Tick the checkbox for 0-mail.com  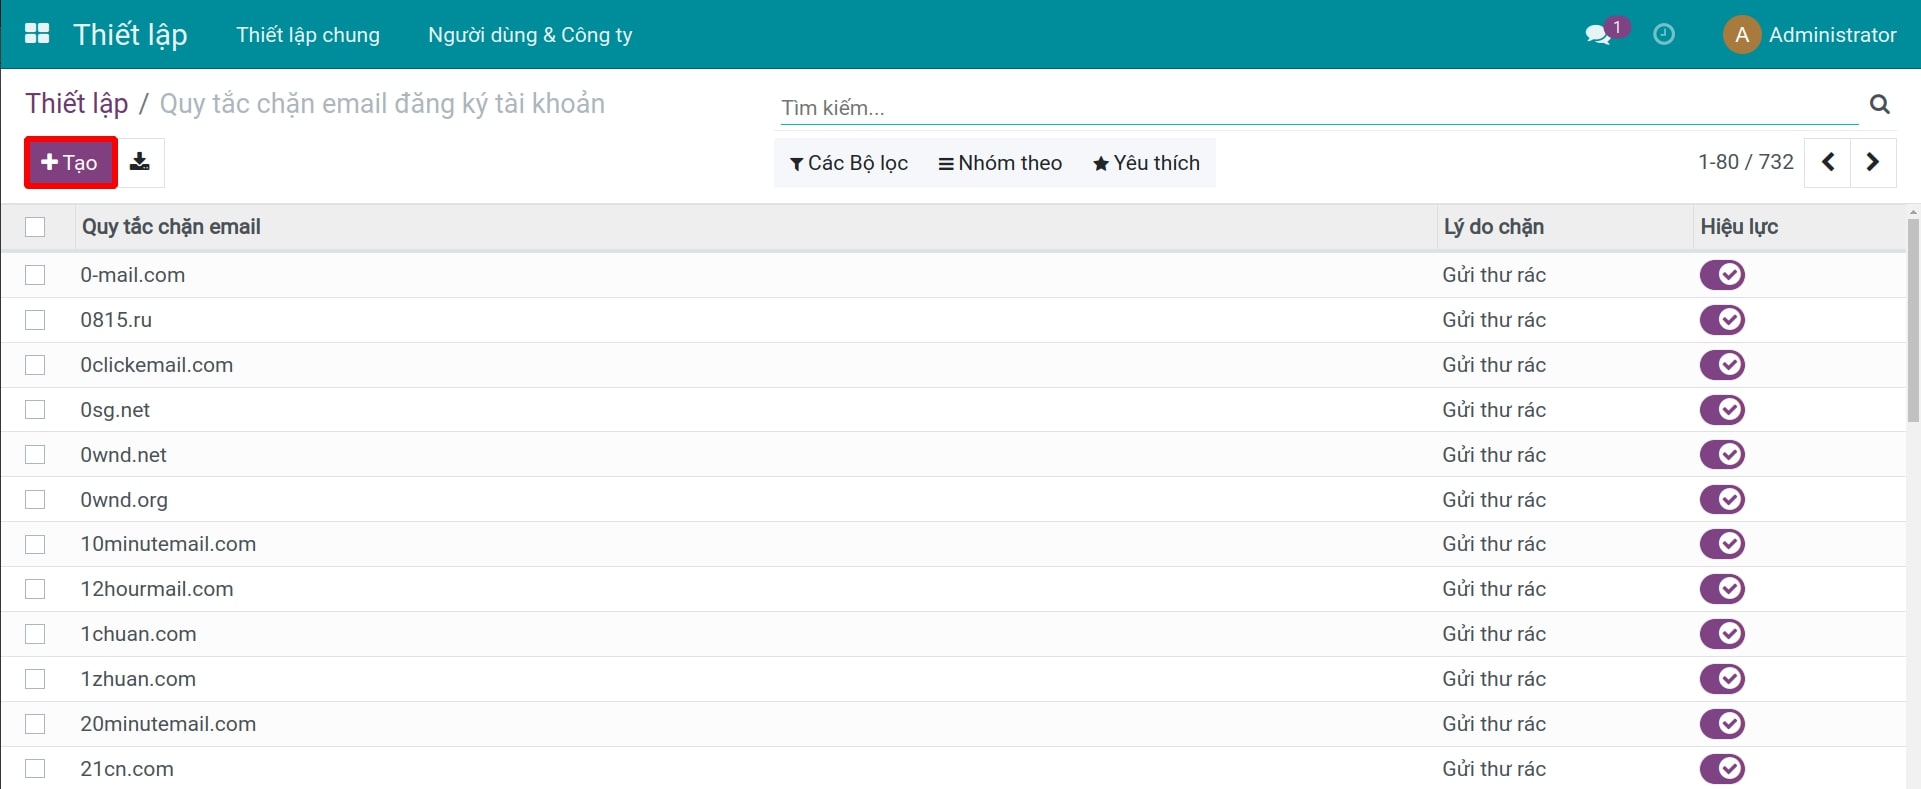[x=35, y=275]
